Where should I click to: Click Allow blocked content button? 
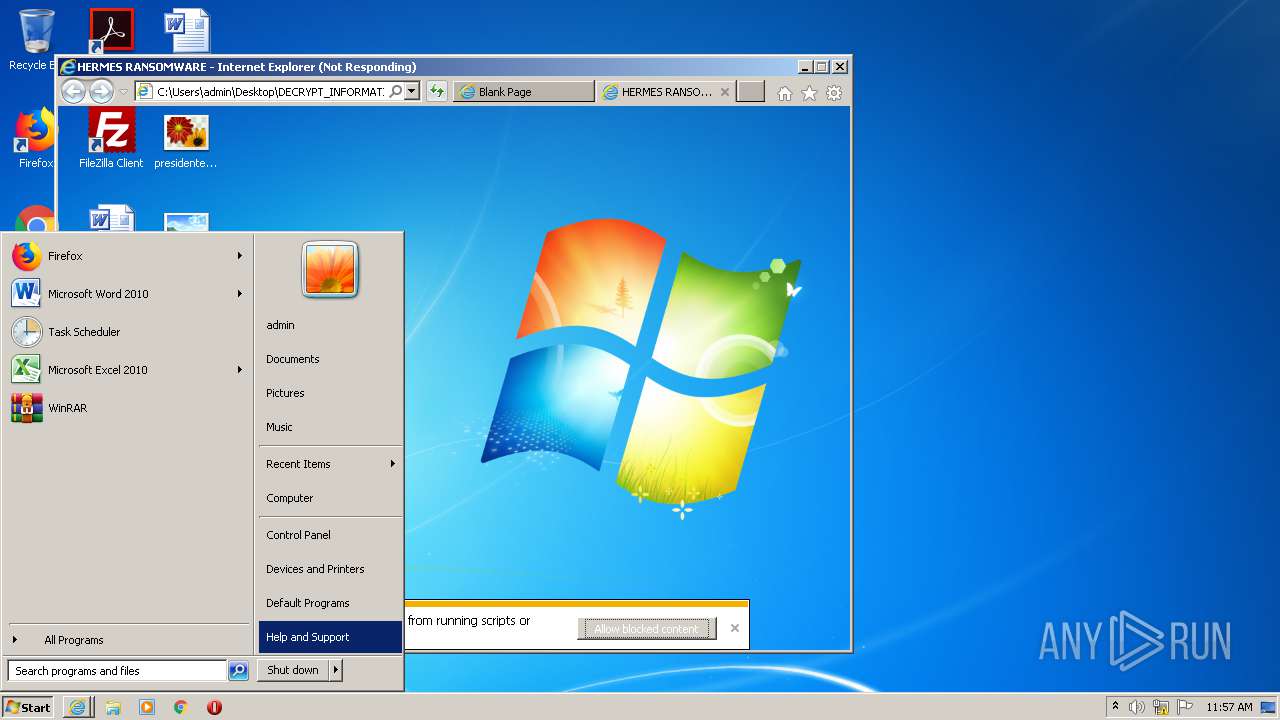(647, 629)
